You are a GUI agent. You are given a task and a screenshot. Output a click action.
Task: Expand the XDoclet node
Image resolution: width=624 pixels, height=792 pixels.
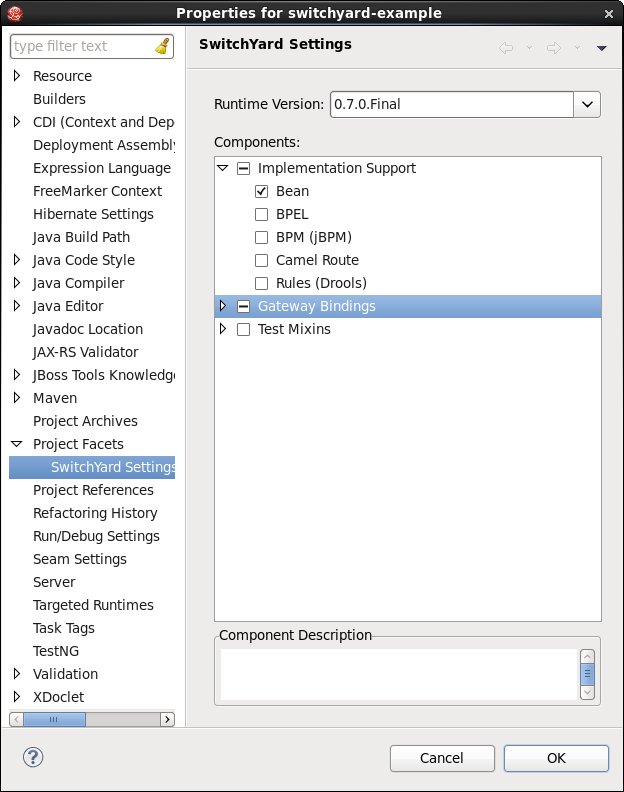click(x=17, y=697)
